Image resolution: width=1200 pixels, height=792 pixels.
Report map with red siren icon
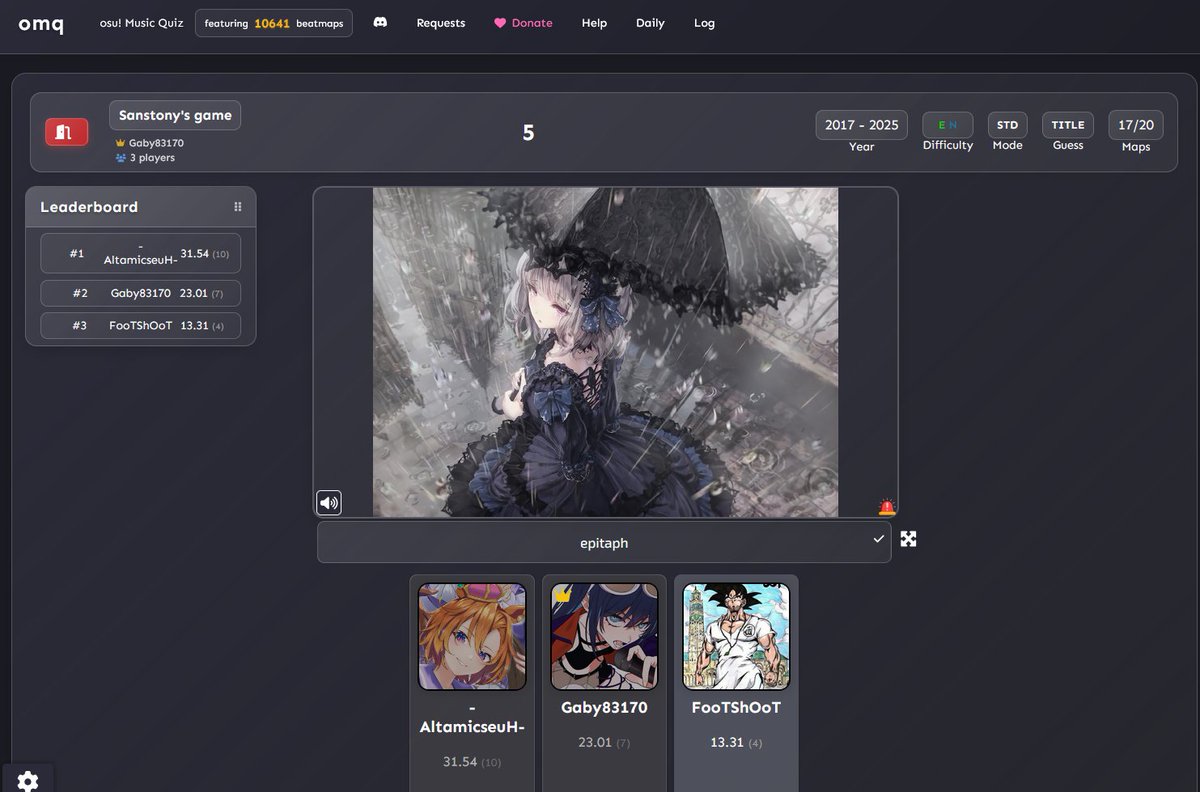(x=886, y=507)
